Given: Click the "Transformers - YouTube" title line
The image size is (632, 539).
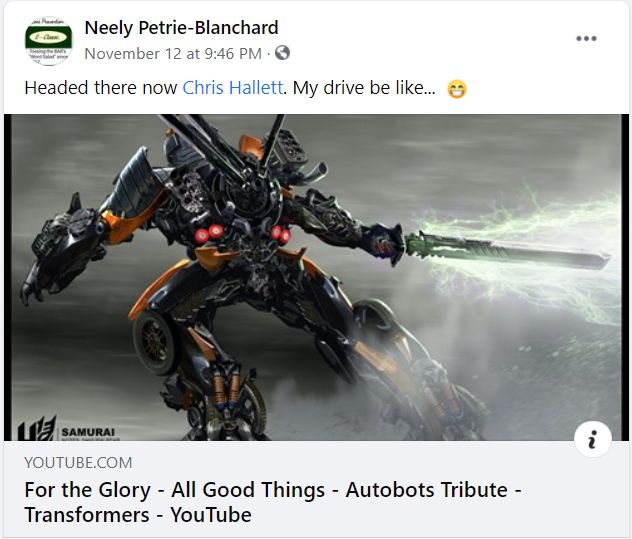Looking at the screenshot, I should (x=137, y=515).
